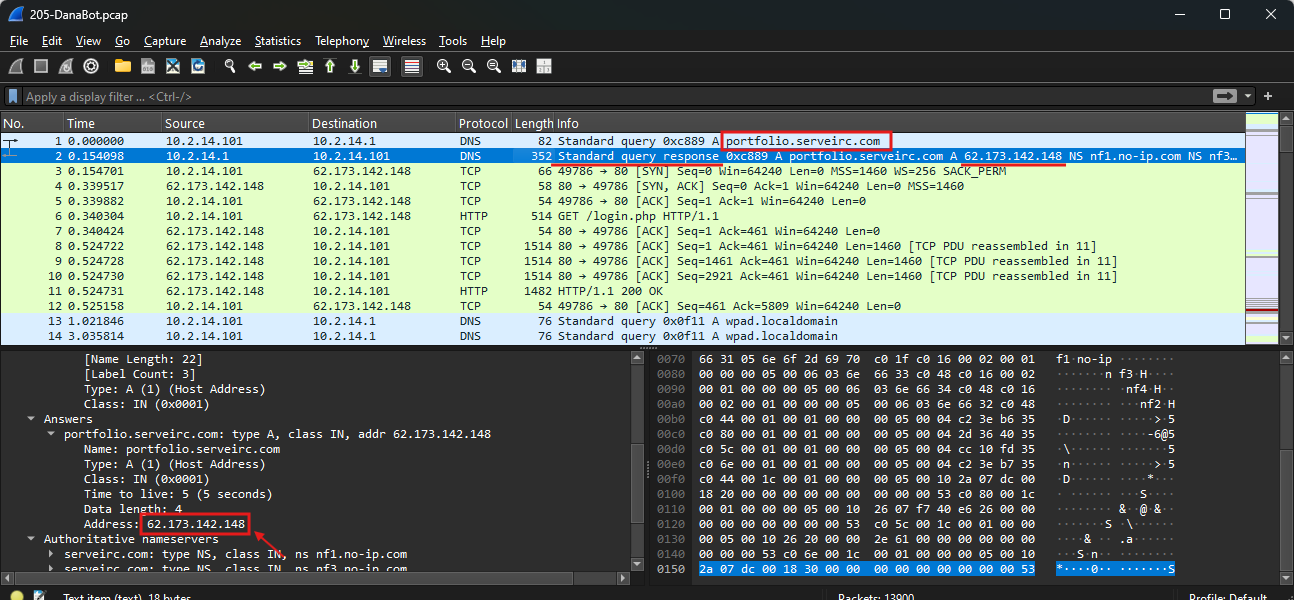Open a capture file using folder icon
The height and width of the screenshot is (600, 1294).
point(123,66)
